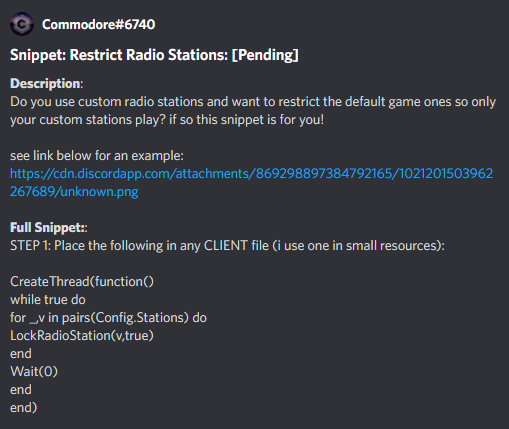This screenshot has width=509, height=429.
Task: Click the LockRadioStation(v,true) code line
Action: pyautogui.click(x=82, y=336)
